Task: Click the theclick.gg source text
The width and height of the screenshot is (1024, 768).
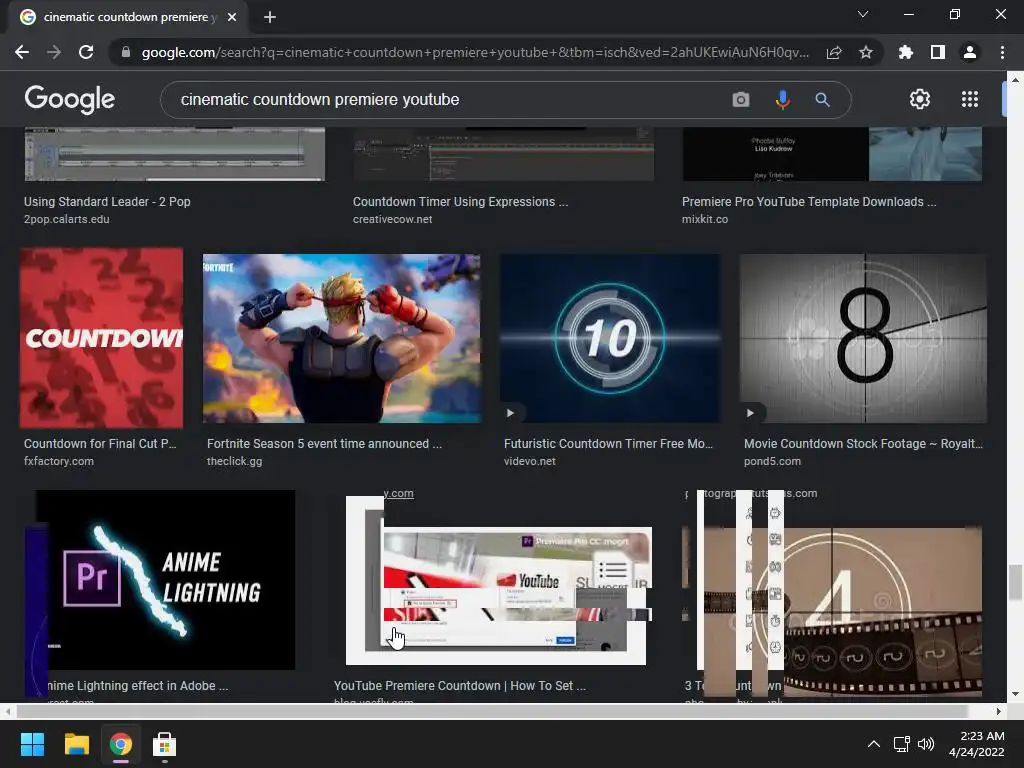Action: (234, 461)
